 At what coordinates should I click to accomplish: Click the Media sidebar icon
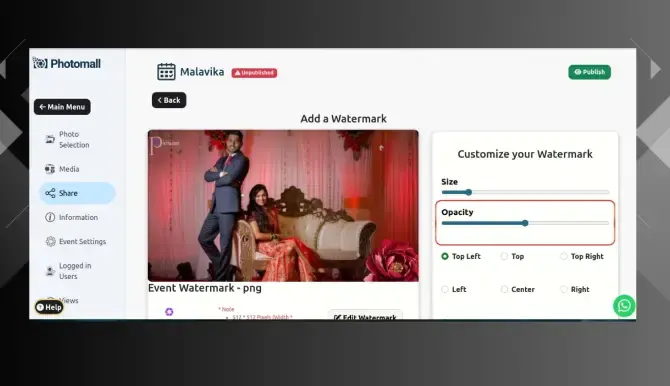pos(50,169)
